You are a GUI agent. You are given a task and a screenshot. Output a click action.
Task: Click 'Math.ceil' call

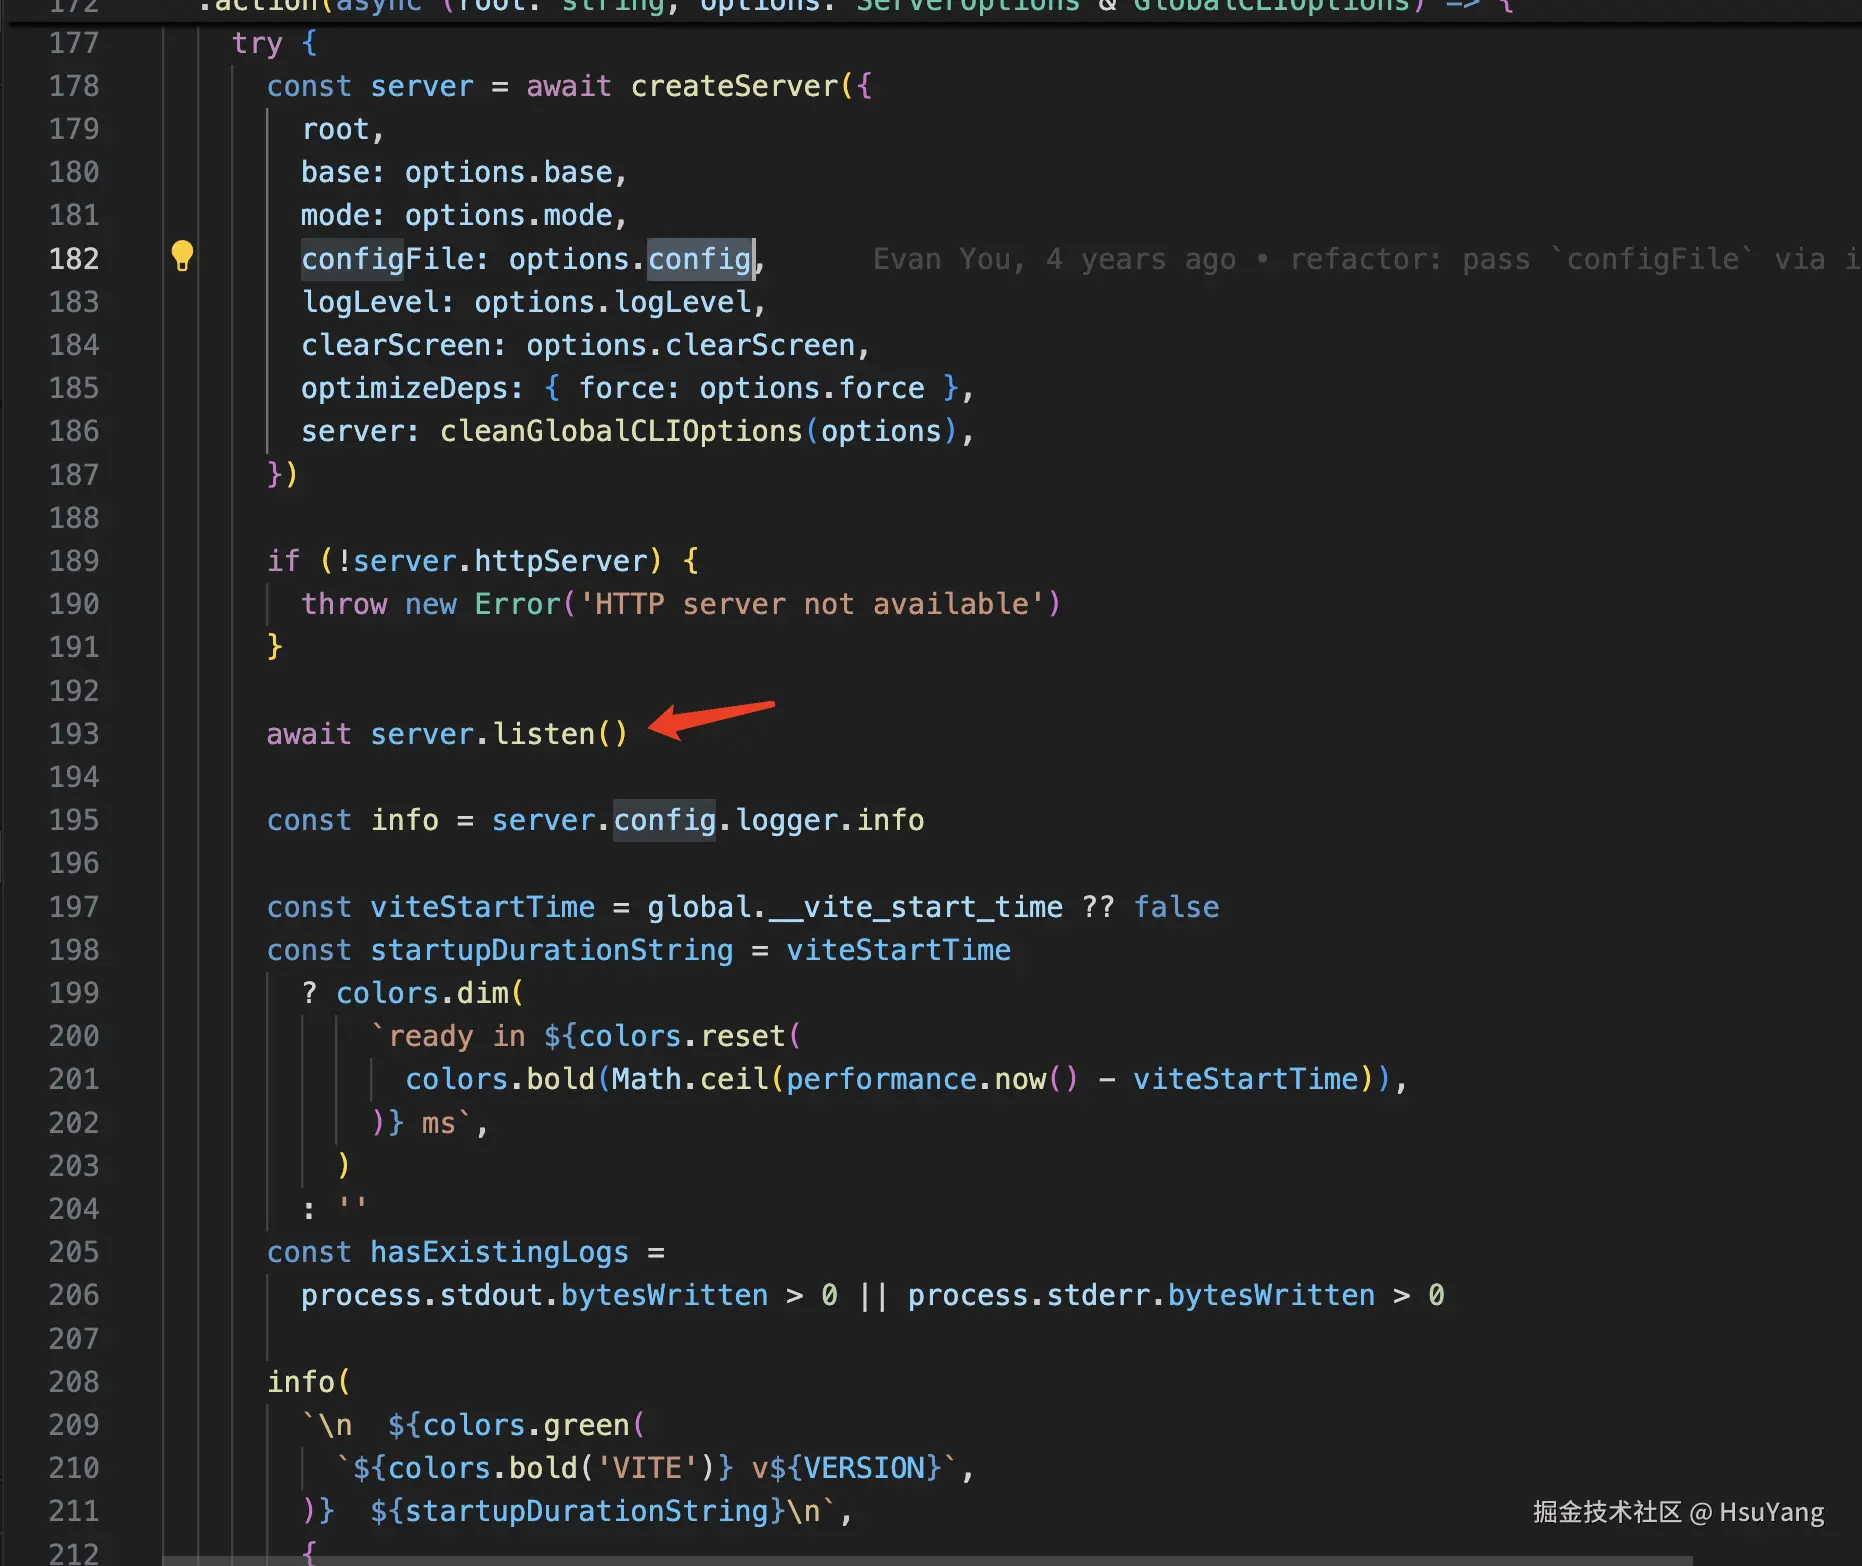(690, 1079)
